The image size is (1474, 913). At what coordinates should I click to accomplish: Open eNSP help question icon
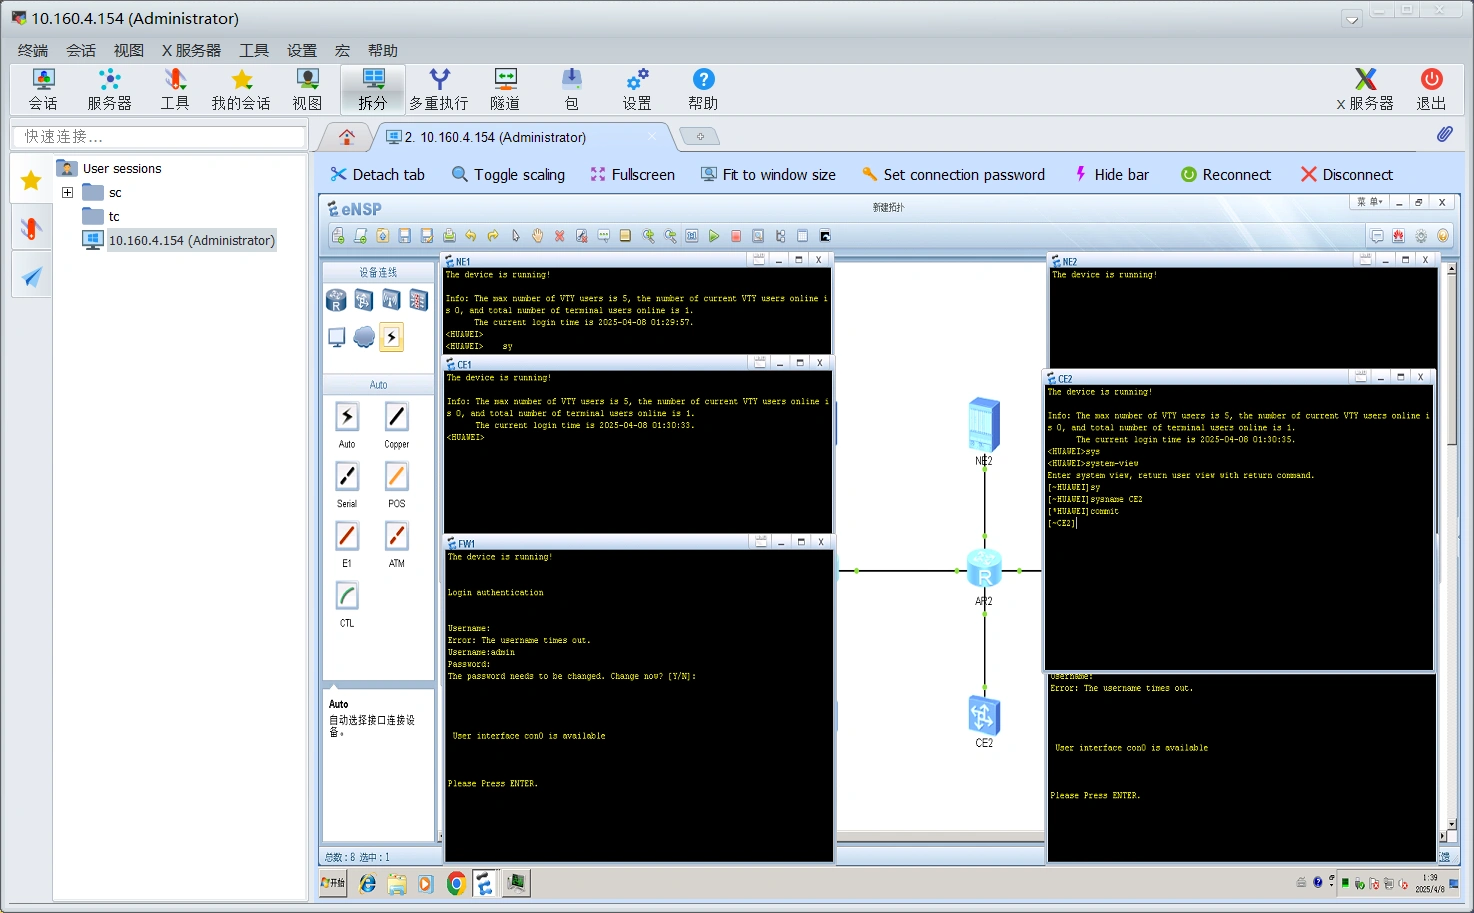[x=1443, y=236]
